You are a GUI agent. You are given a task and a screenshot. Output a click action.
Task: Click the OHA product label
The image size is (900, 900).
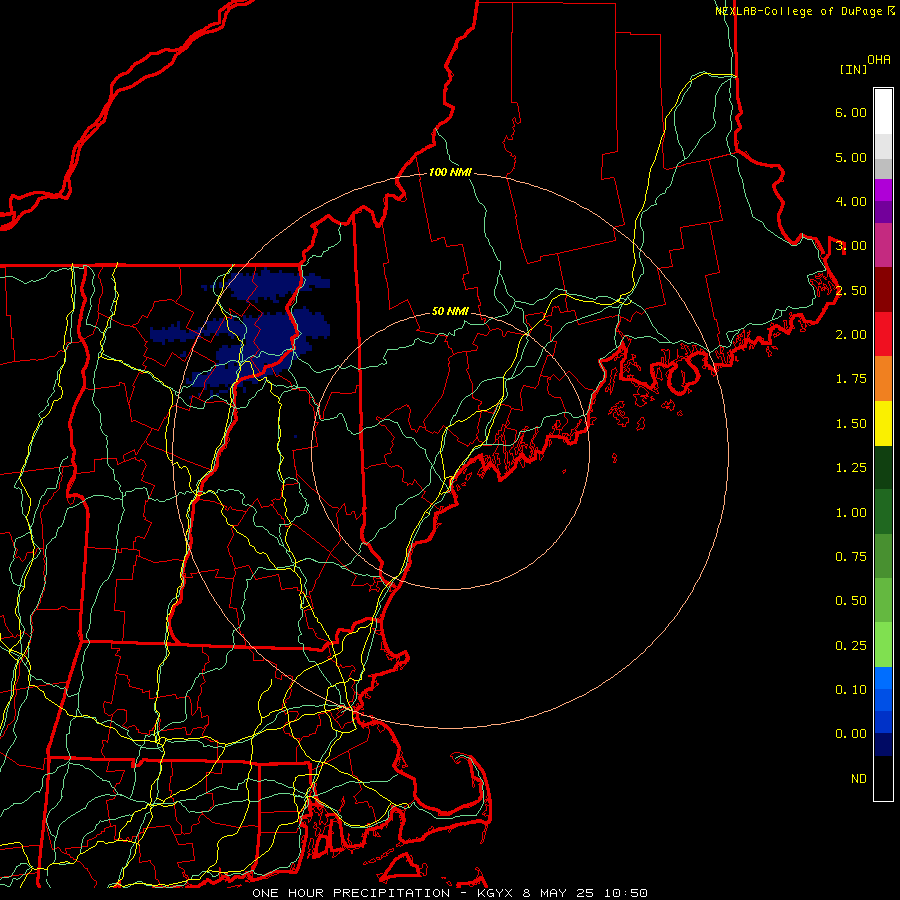[x=879, y=60]
